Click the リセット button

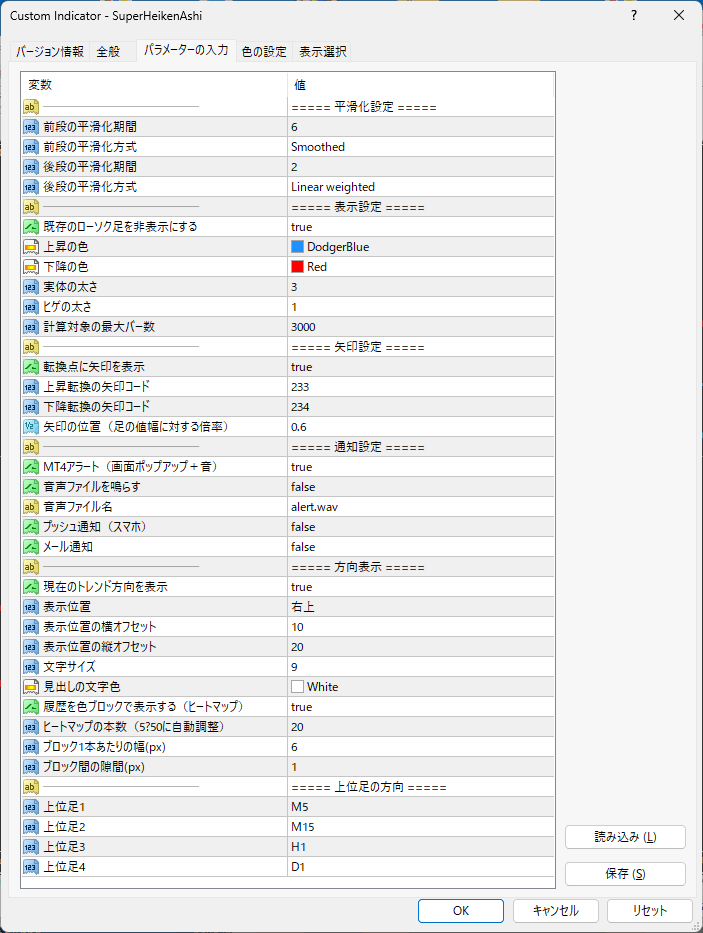point(649,910)
